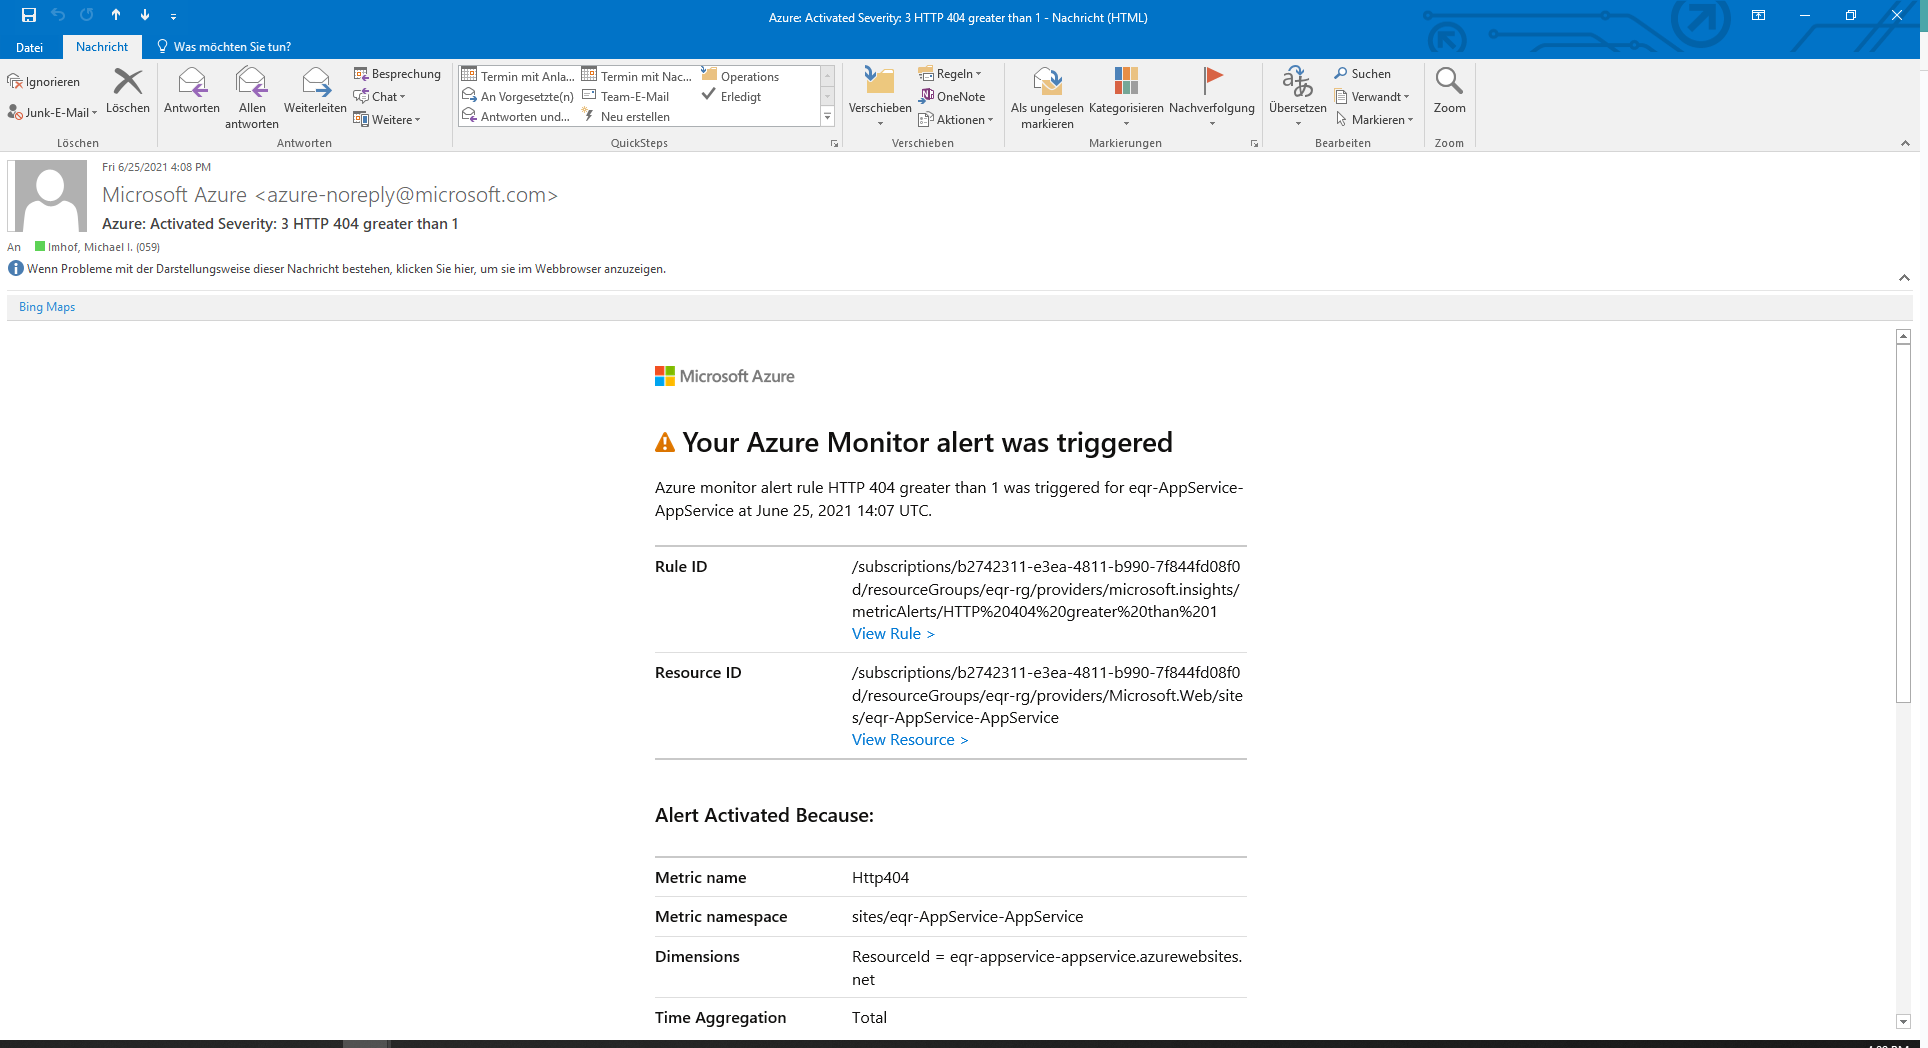Click the 'Total' time aggregation value

pyautogui.click(x=869, y=1018)
